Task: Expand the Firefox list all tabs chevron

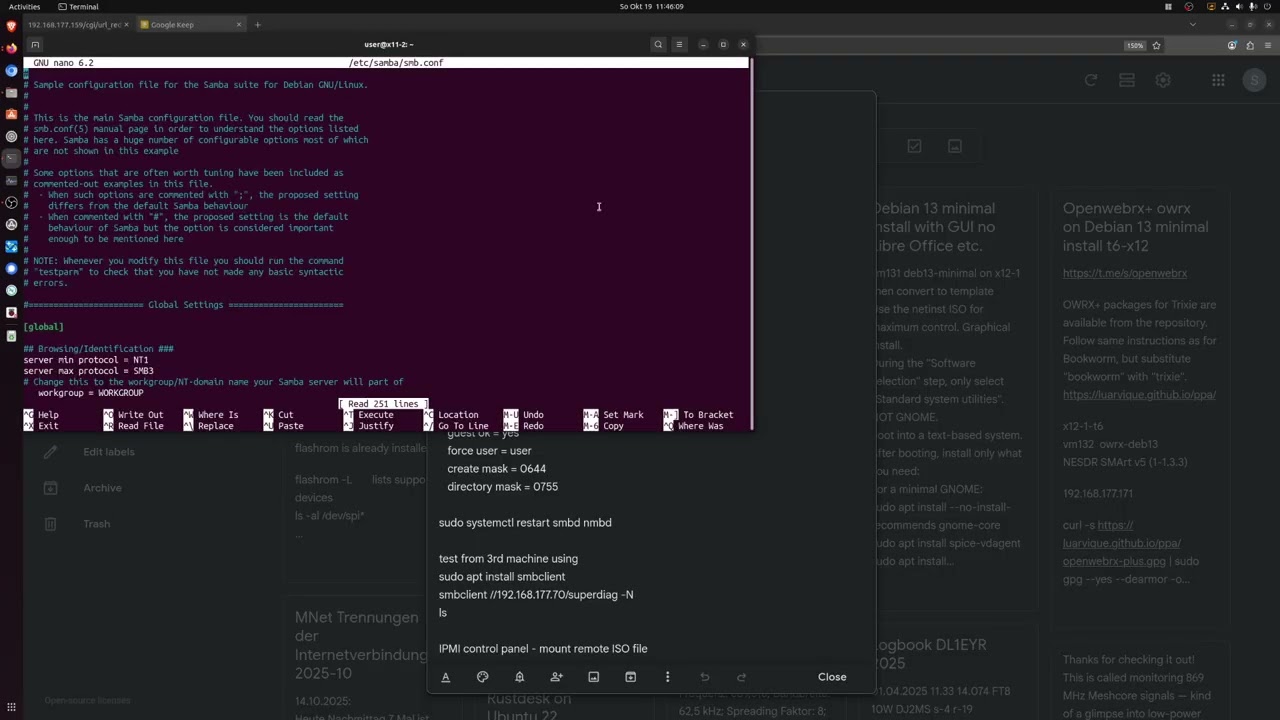Action: pyautogui.click(x=1192, y=24)
